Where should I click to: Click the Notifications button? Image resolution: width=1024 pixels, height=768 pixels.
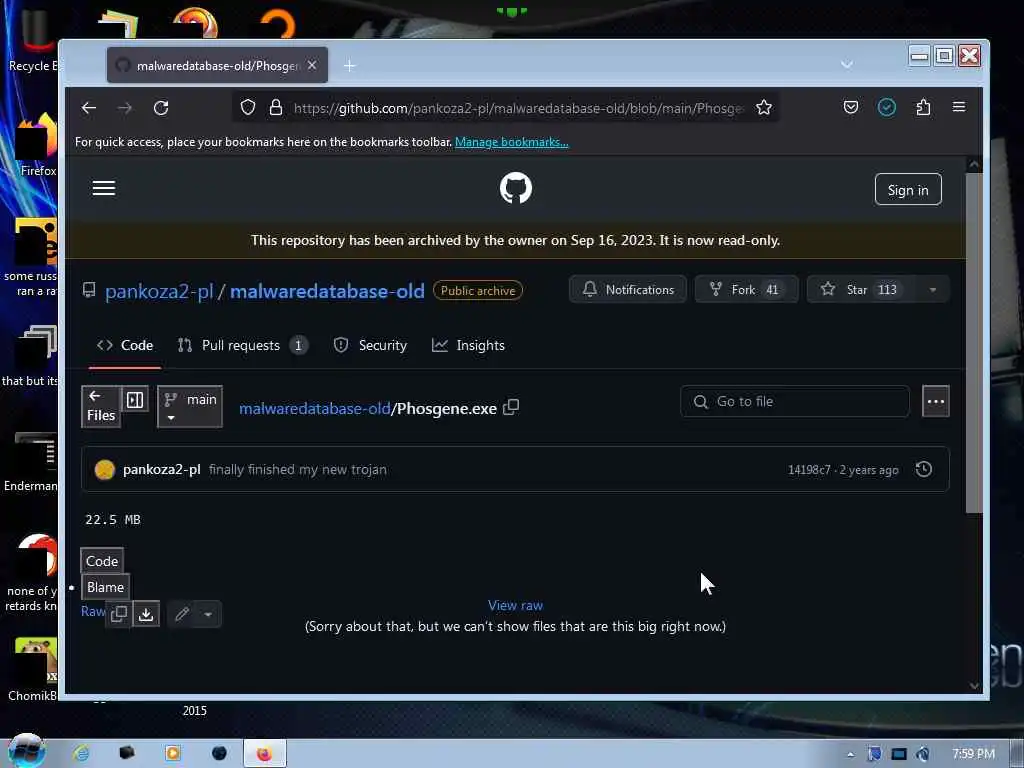point(628,289)
